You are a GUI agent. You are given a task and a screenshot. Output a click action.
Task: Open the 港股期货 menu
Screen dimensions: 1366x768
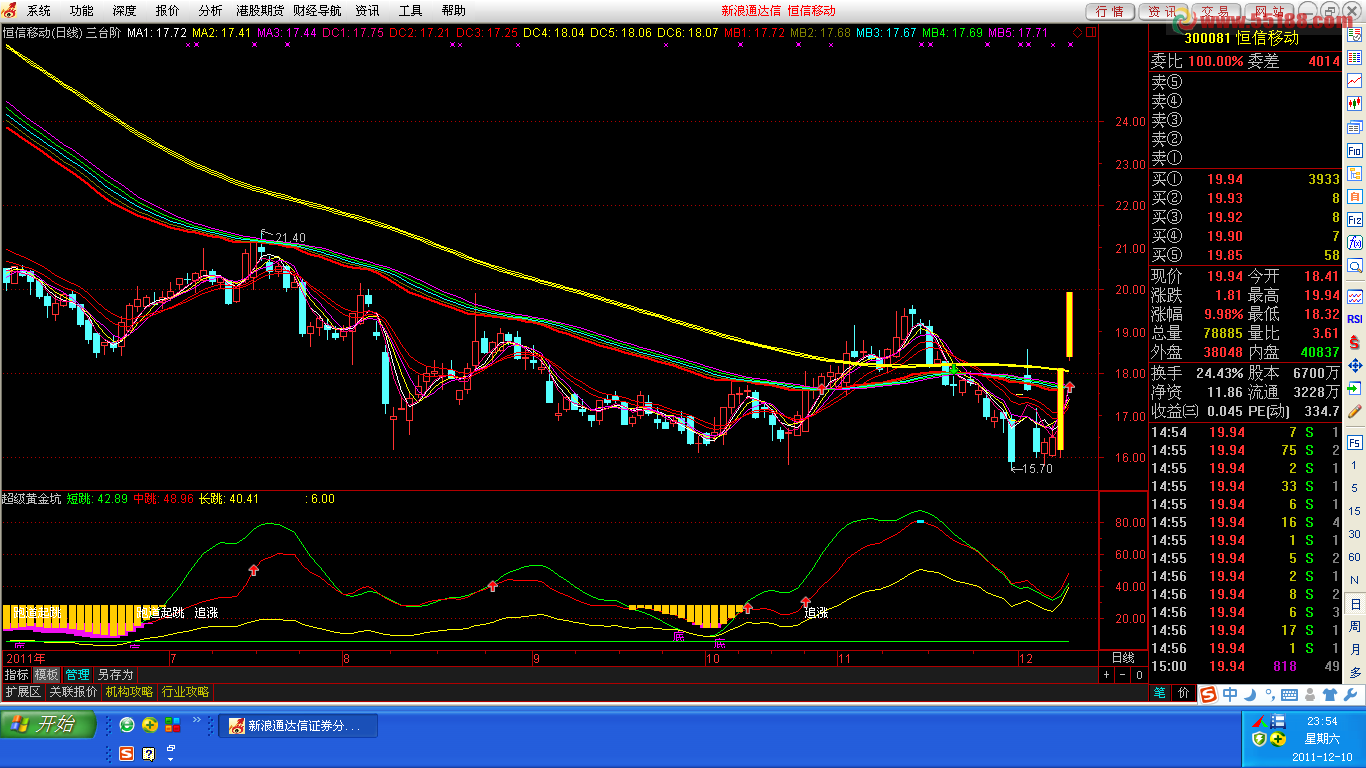click(x=259, y=11)
